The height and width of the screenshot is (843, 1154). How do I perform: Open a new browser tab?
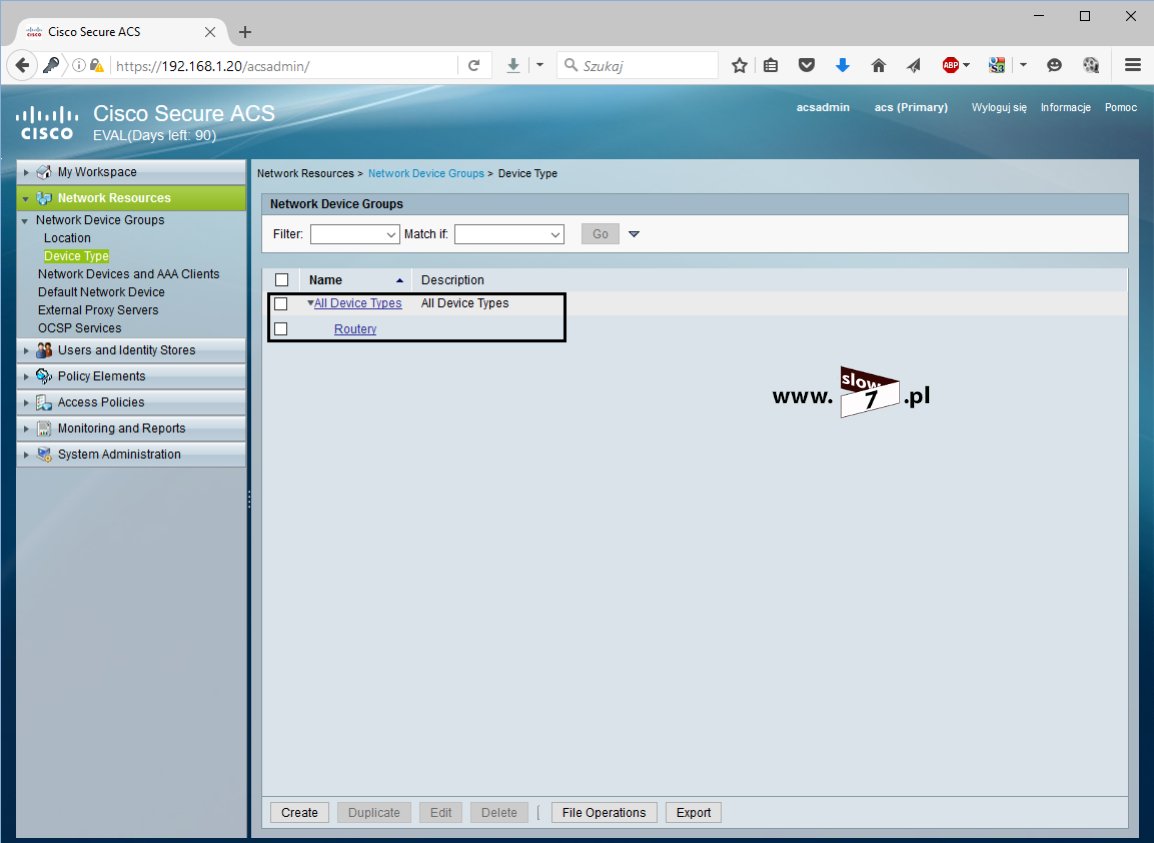pos(245,32)
